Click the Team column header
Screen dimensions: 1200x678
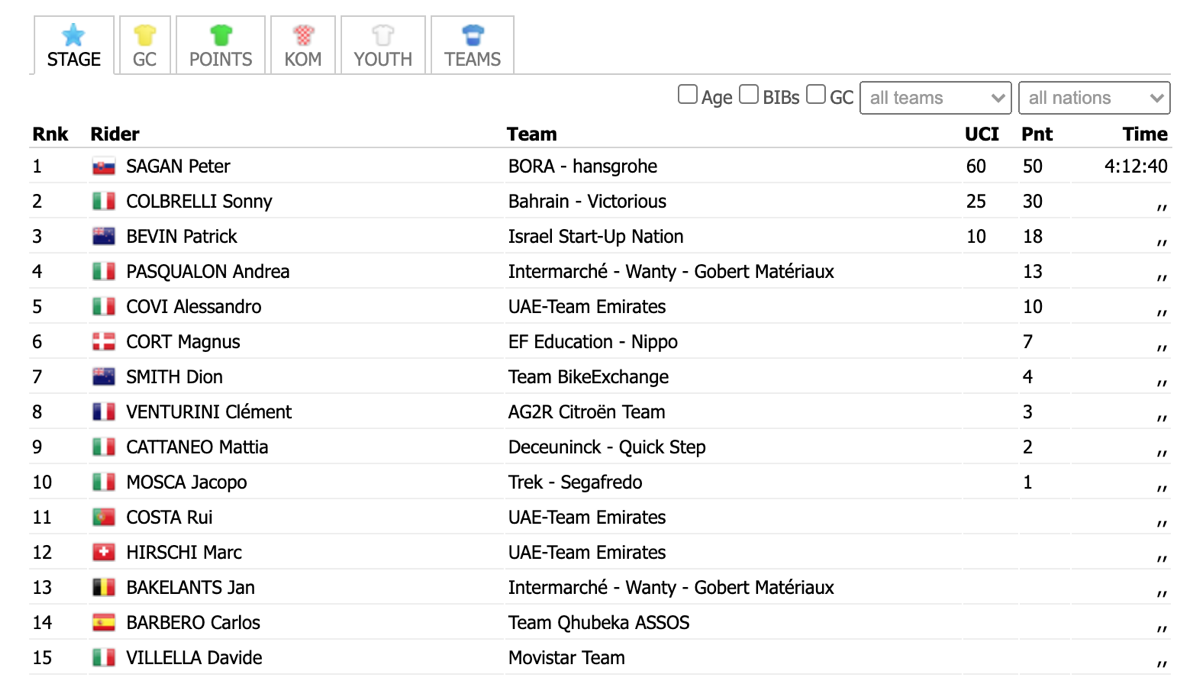click(532, 134)
